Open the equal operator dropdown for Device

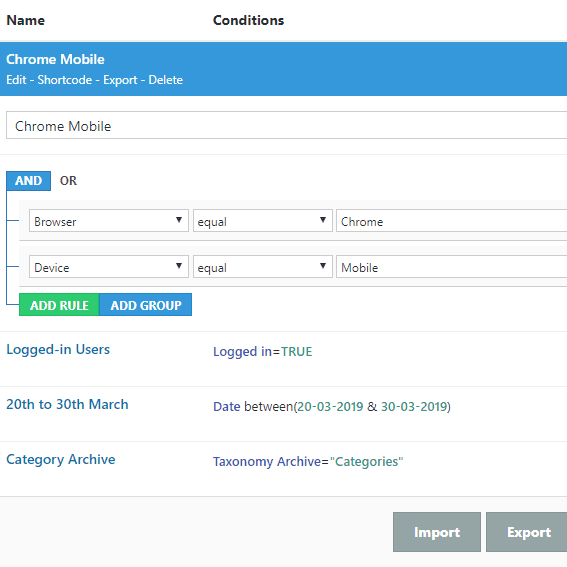(x=263, y=267)
